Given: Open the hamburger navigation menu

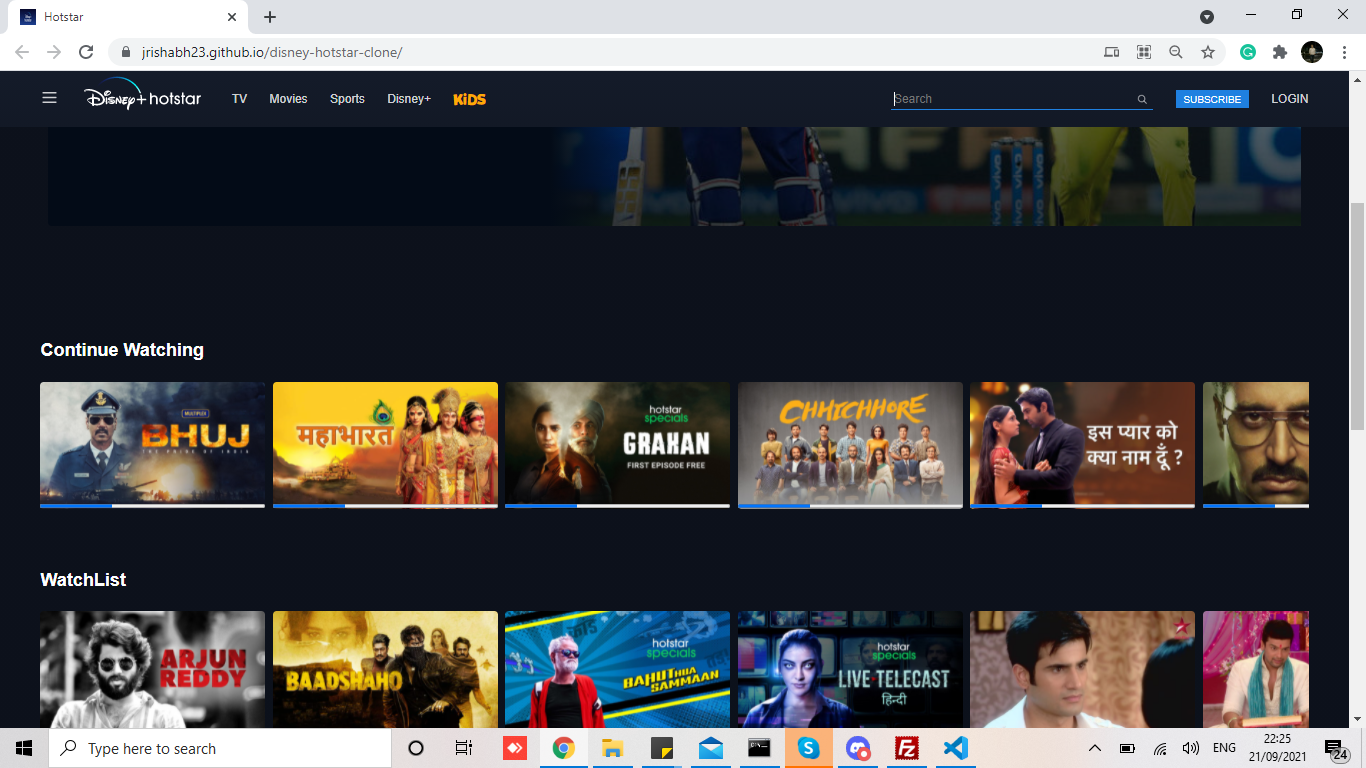Looking at the screenshot, I should tap(49, 98).
